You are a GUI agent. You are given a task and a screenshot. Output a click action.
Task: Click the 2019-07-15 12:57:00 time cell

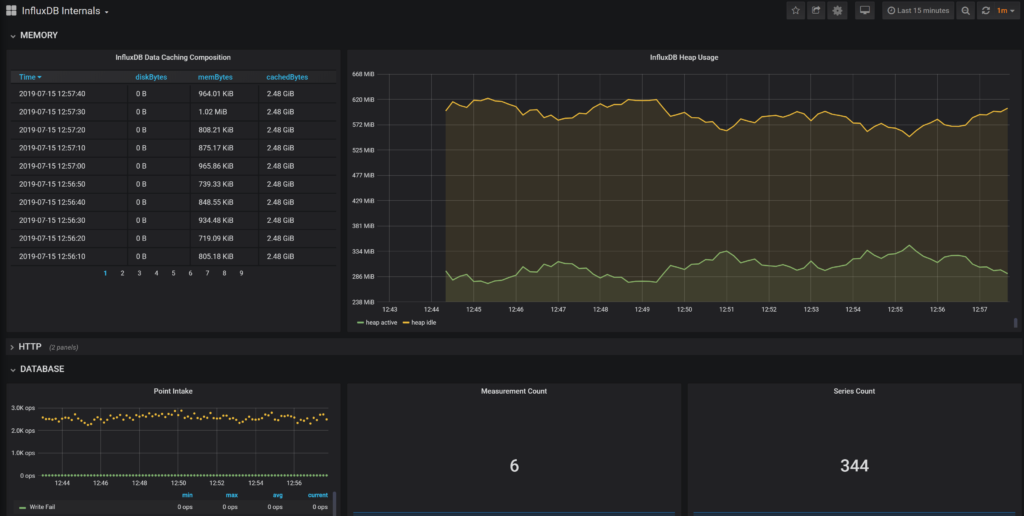tap(52, 166)
